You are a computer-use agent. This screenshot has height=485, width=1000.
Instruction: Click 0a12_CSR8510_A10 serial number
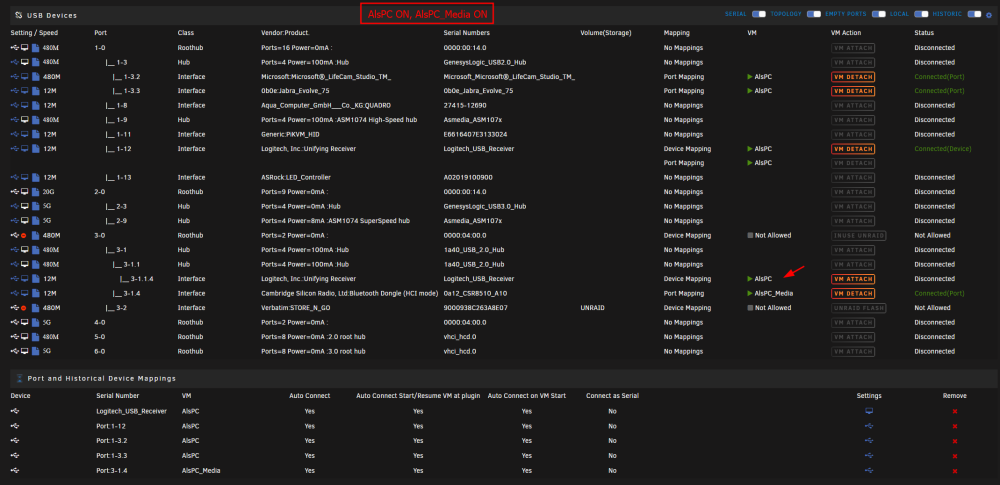[475, 294]
